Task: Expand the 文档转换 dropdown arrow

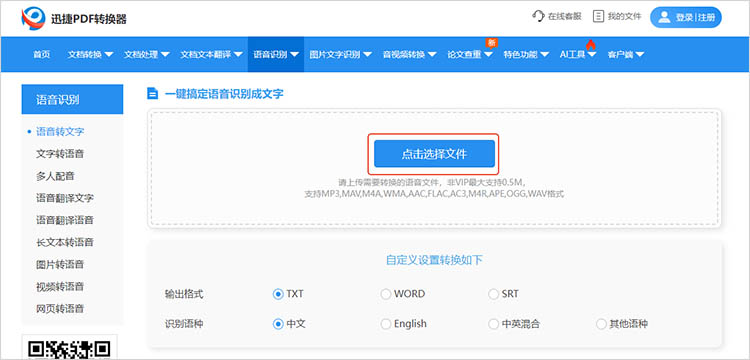Action: pos(109,55)
